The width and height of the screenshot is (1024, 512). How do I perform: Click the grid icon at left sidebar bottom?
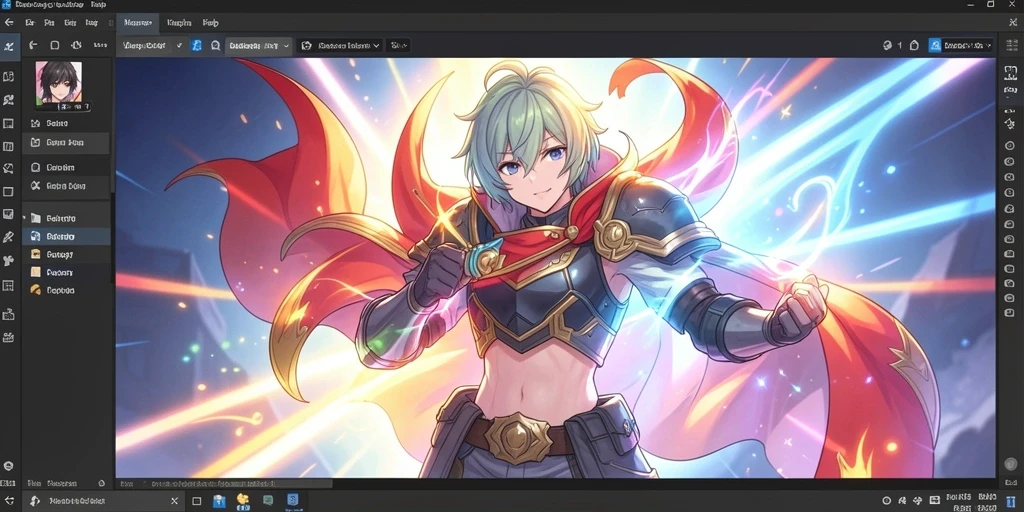pyautogui.click(x=8, y=285)
